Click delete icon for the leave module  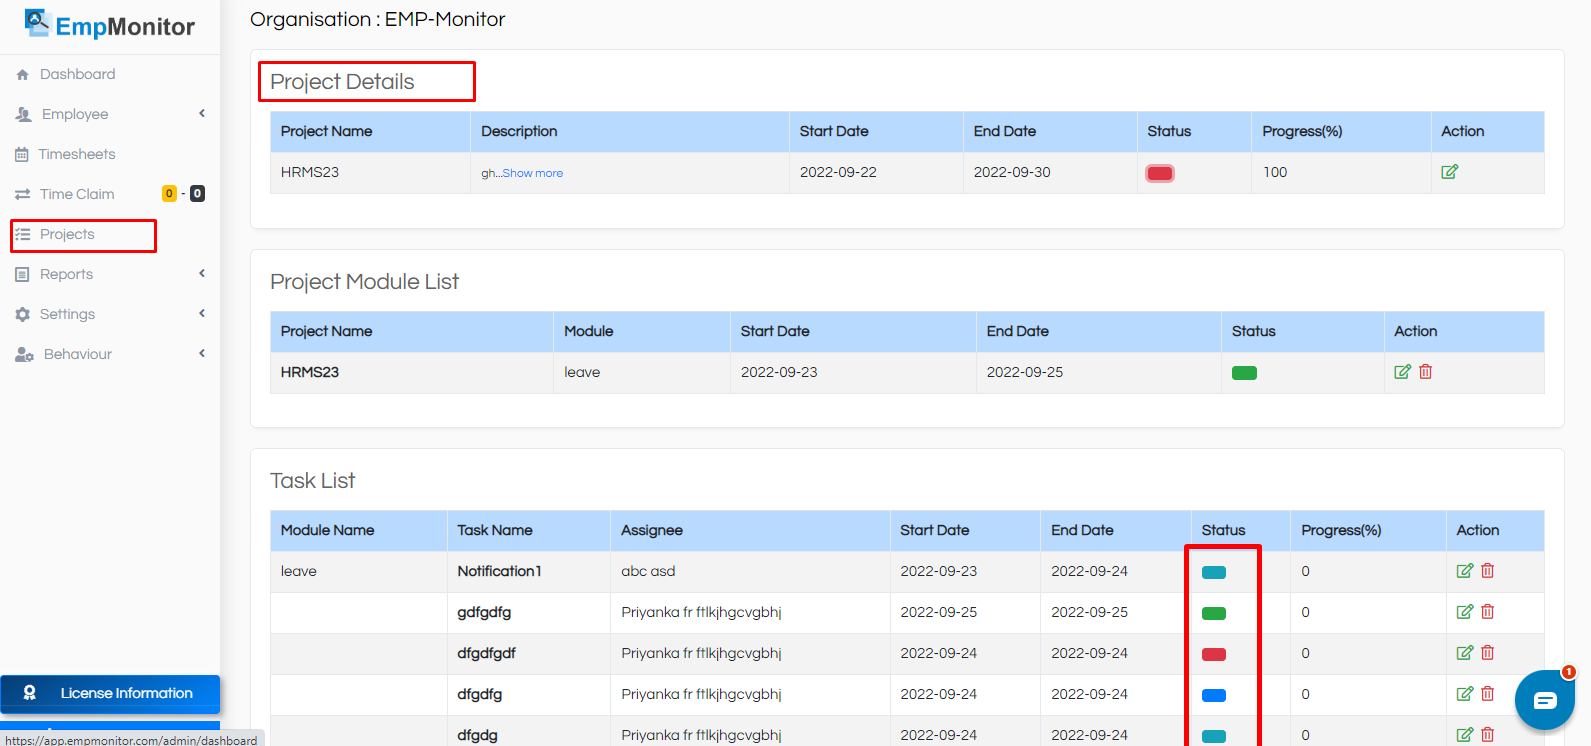point(1426,372)
